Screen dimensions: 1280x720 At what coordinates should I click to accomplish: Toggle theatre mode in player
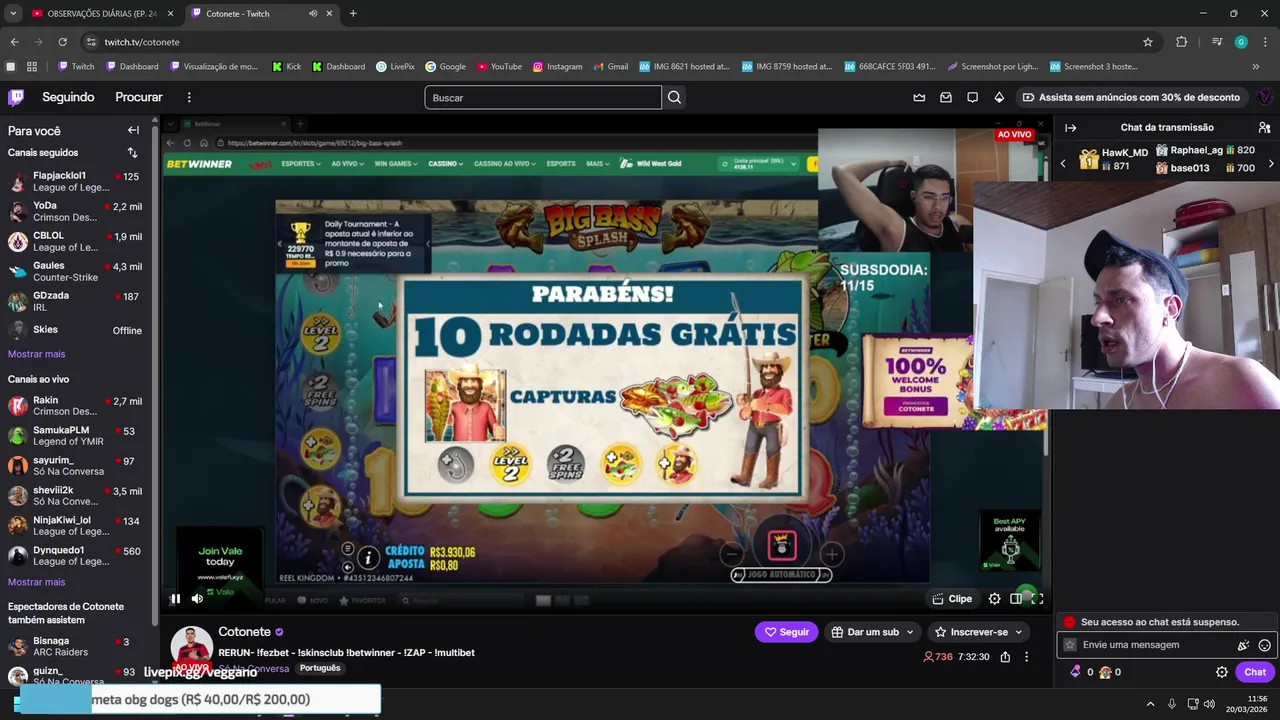tap(1016, 599)
